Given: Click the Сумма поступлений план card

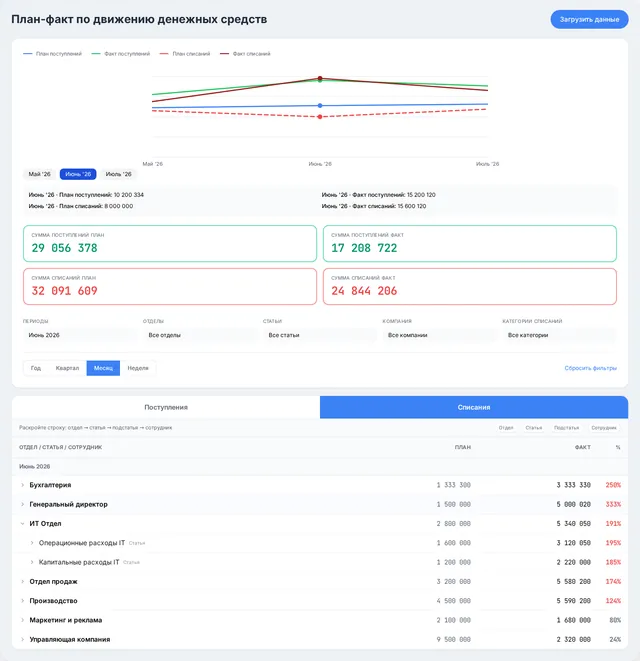Looking at the screenshot, I should click(170, 243).
